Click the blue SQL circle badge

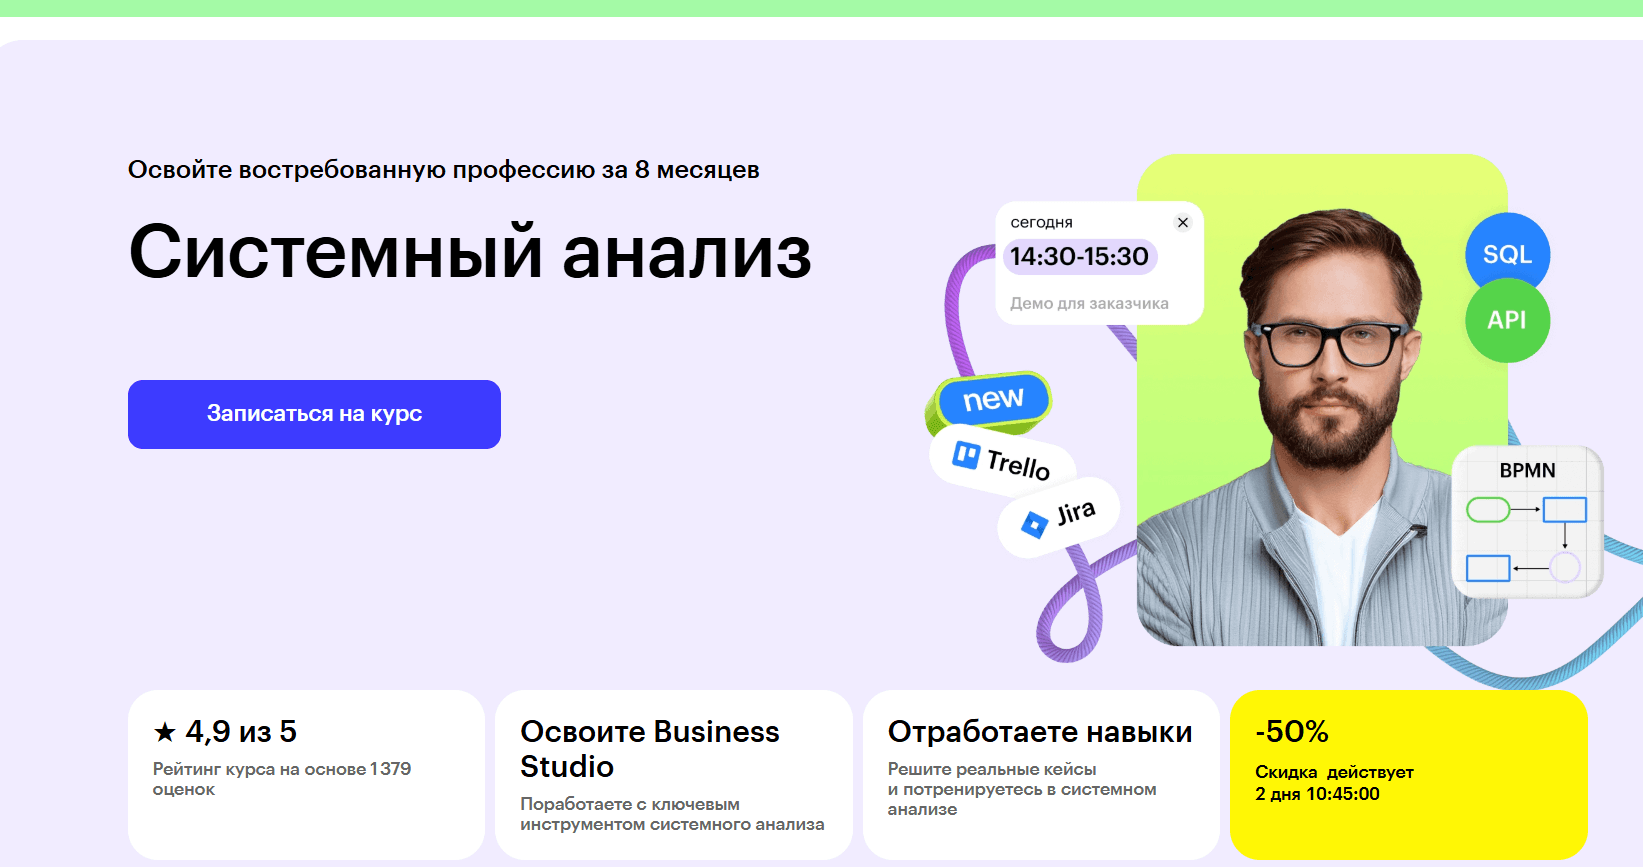1507,254
